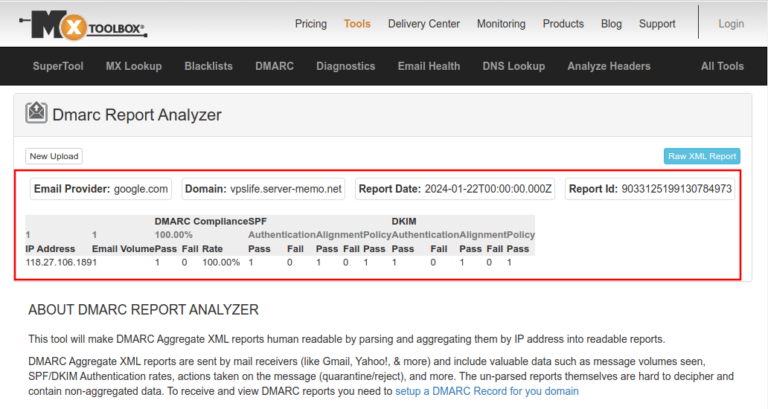The height and width of the screenshot is (409, 768).
Task: Open the DNS Lookup tab
Action: tap(513, 66)
